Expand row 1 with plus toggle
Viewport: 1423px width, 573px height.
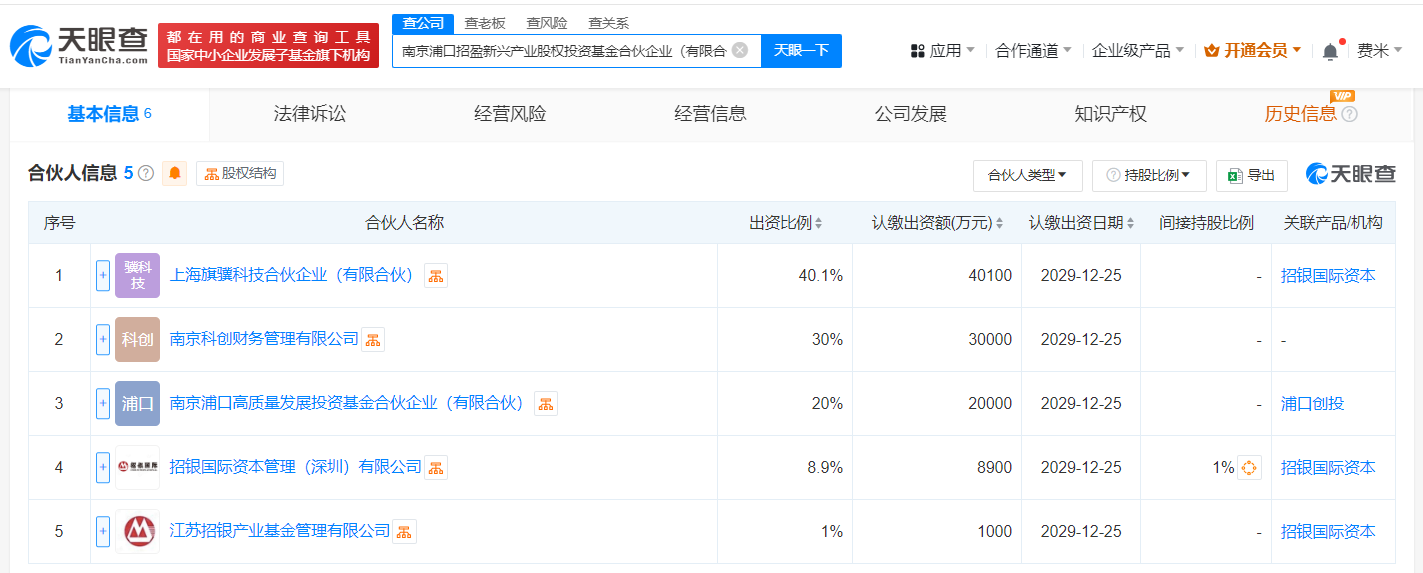pos(103,275)
